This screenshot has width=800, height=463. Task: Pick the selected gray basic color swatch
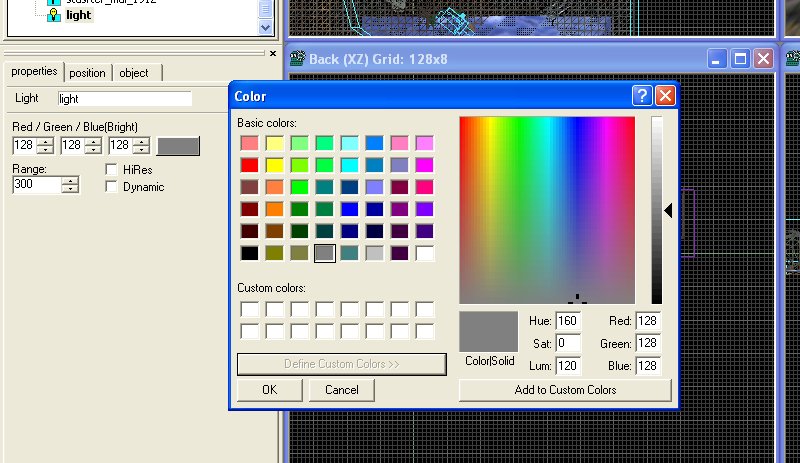pyautogui.click(x=324, y=253)
